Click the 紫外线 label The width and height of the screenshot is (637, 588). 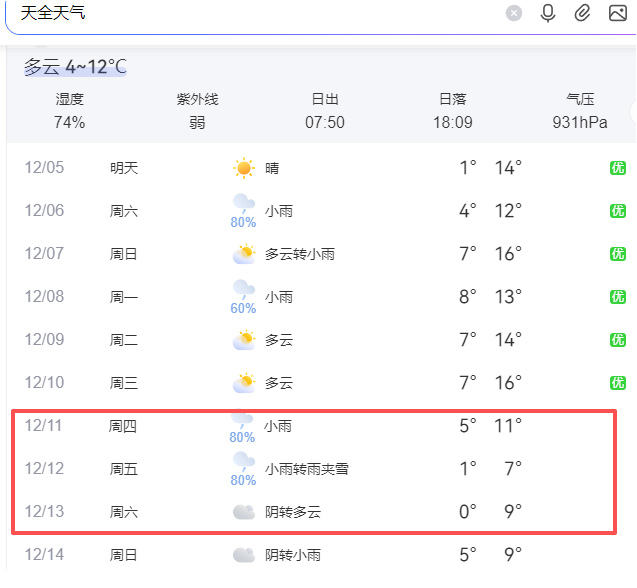pos(197,99)
